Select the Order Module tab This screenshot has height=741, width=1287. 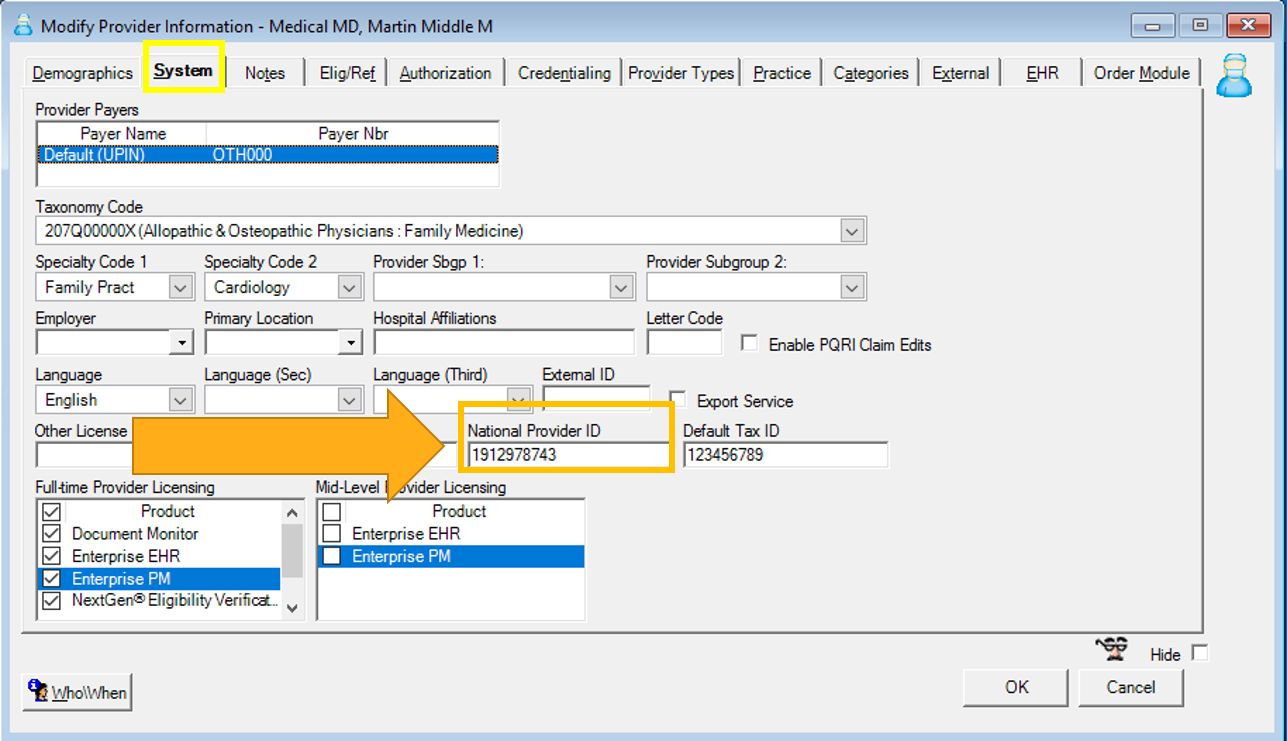coord(1140,72)
